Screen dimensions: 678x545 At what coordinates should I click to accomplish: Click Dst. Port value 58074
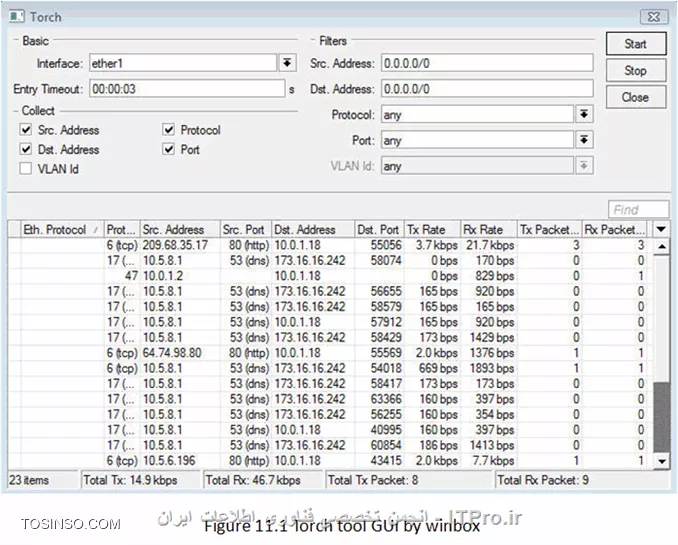386,261
